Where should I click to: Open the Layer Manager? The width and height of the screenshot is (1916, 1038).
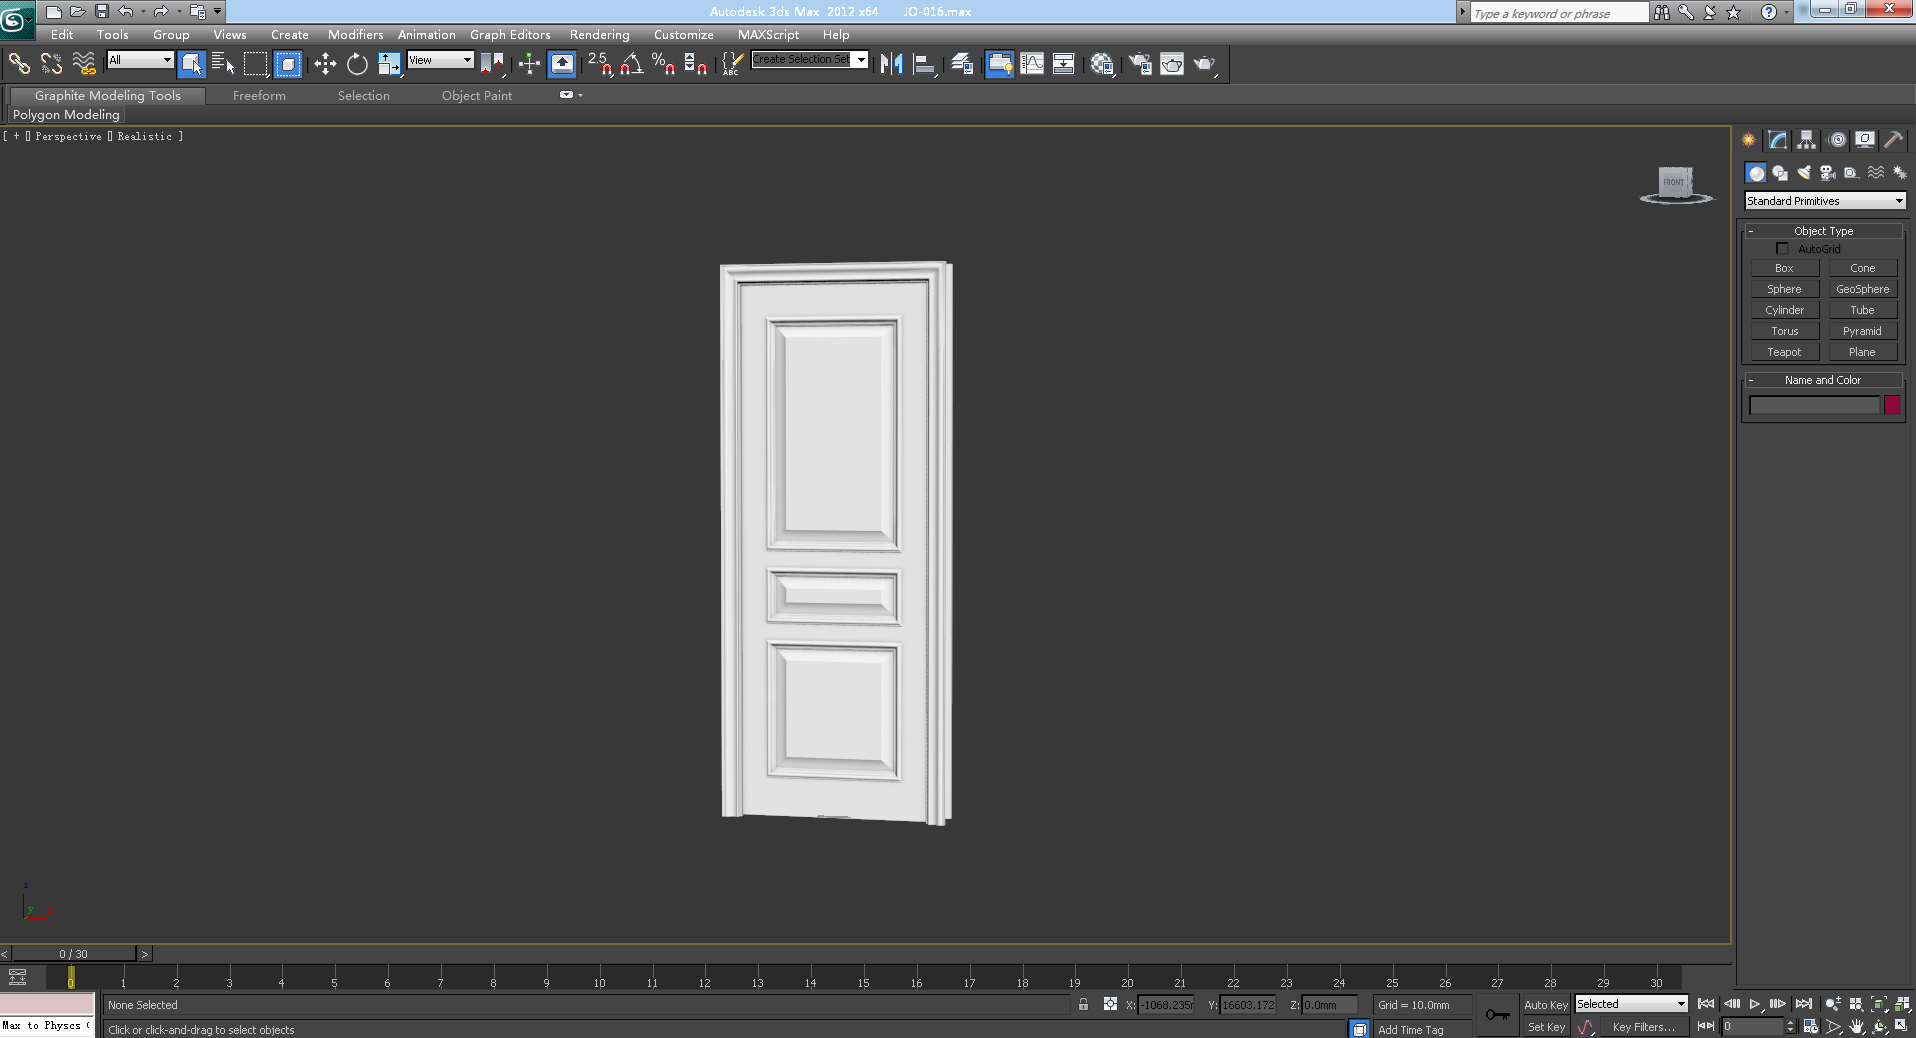click(962, 64)
